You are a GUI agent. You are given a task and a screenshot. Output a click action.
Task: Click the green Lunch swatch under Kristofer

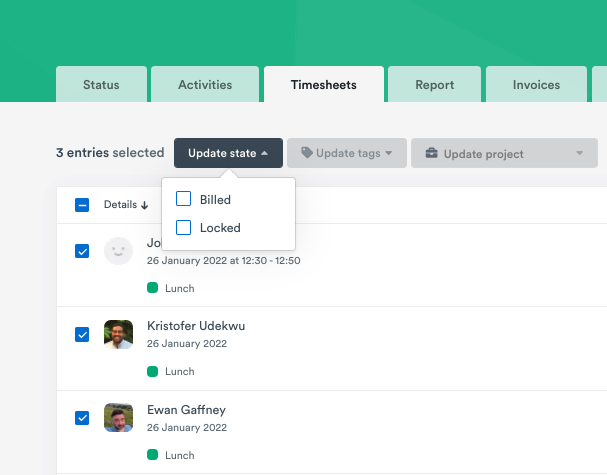click(x=153, y=371)
